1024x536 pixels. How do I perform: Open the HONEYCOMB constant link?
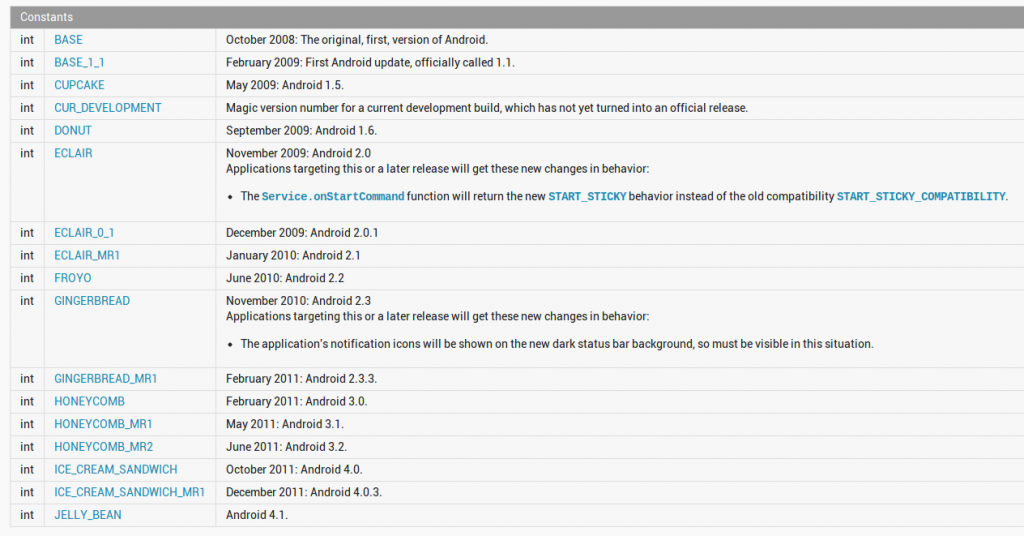[89, 402]
